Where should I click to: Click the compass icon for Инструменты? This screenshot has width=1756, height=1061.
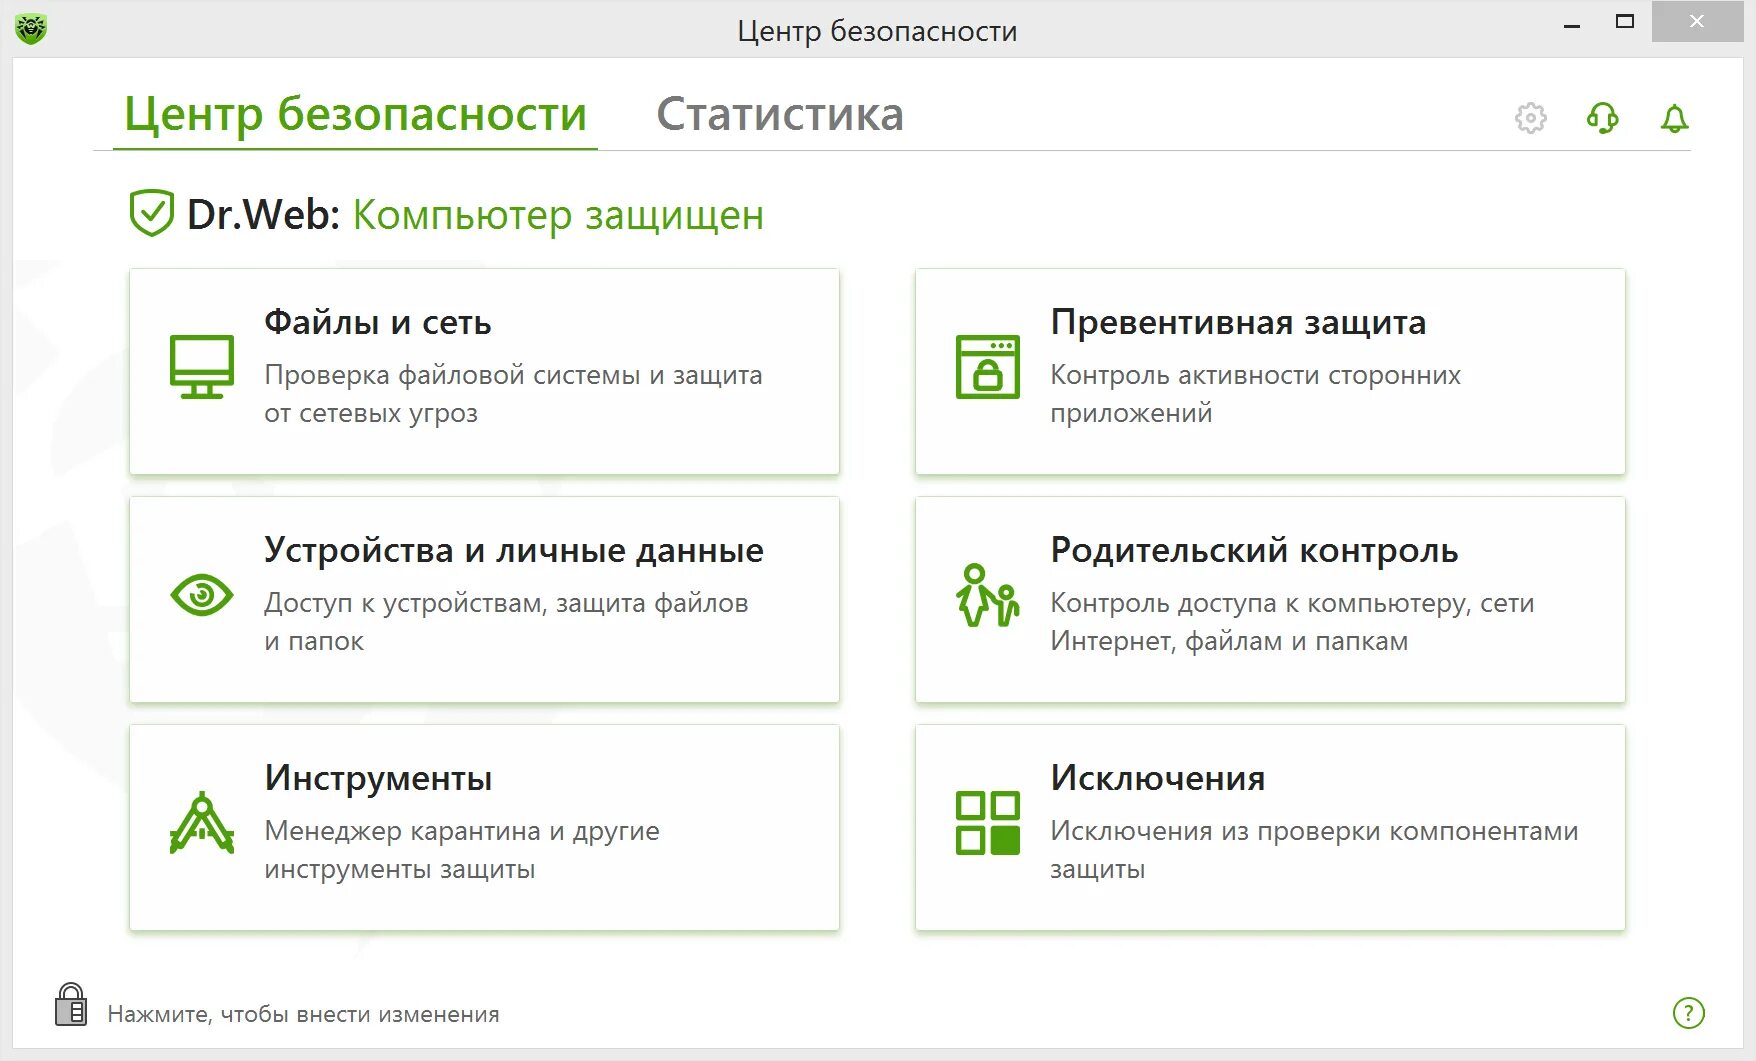[x=202, y=822]
